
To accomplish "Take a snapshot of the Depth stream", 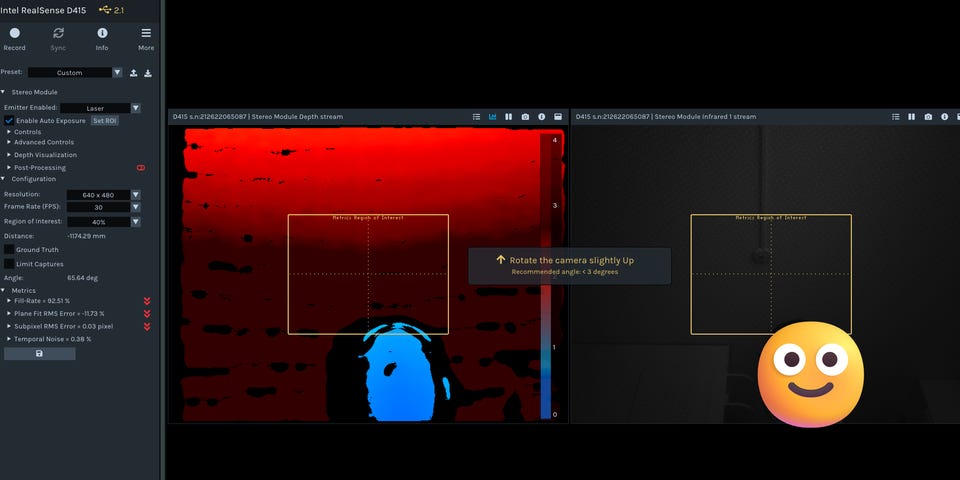I will pos(525,117).
